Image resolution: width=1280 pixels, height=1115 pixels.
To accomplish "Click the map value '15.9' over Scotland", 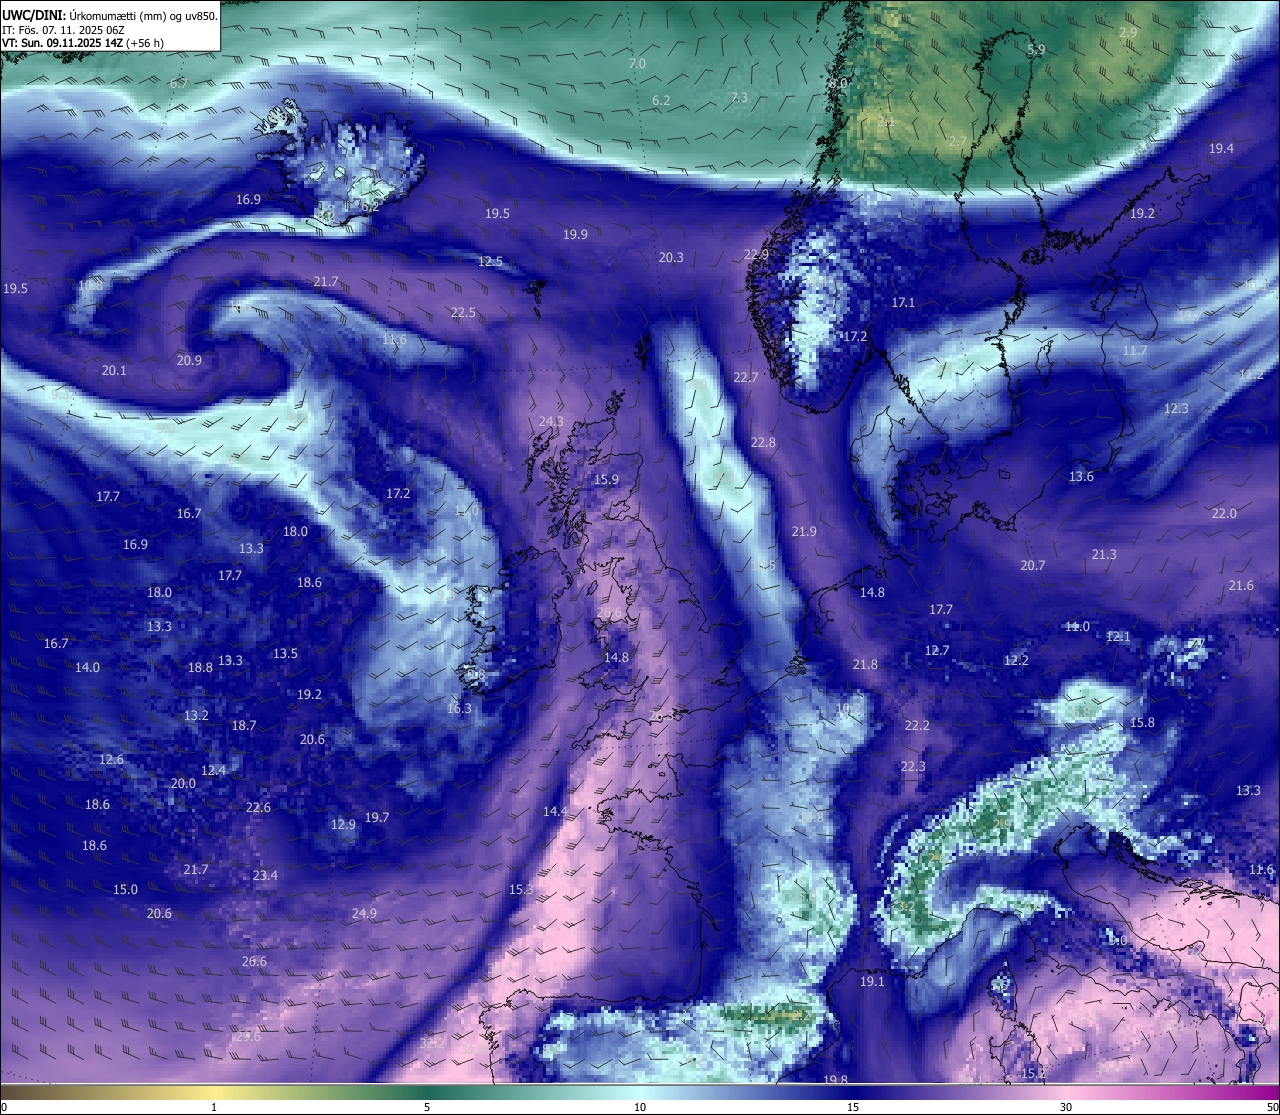I will 606,479.
